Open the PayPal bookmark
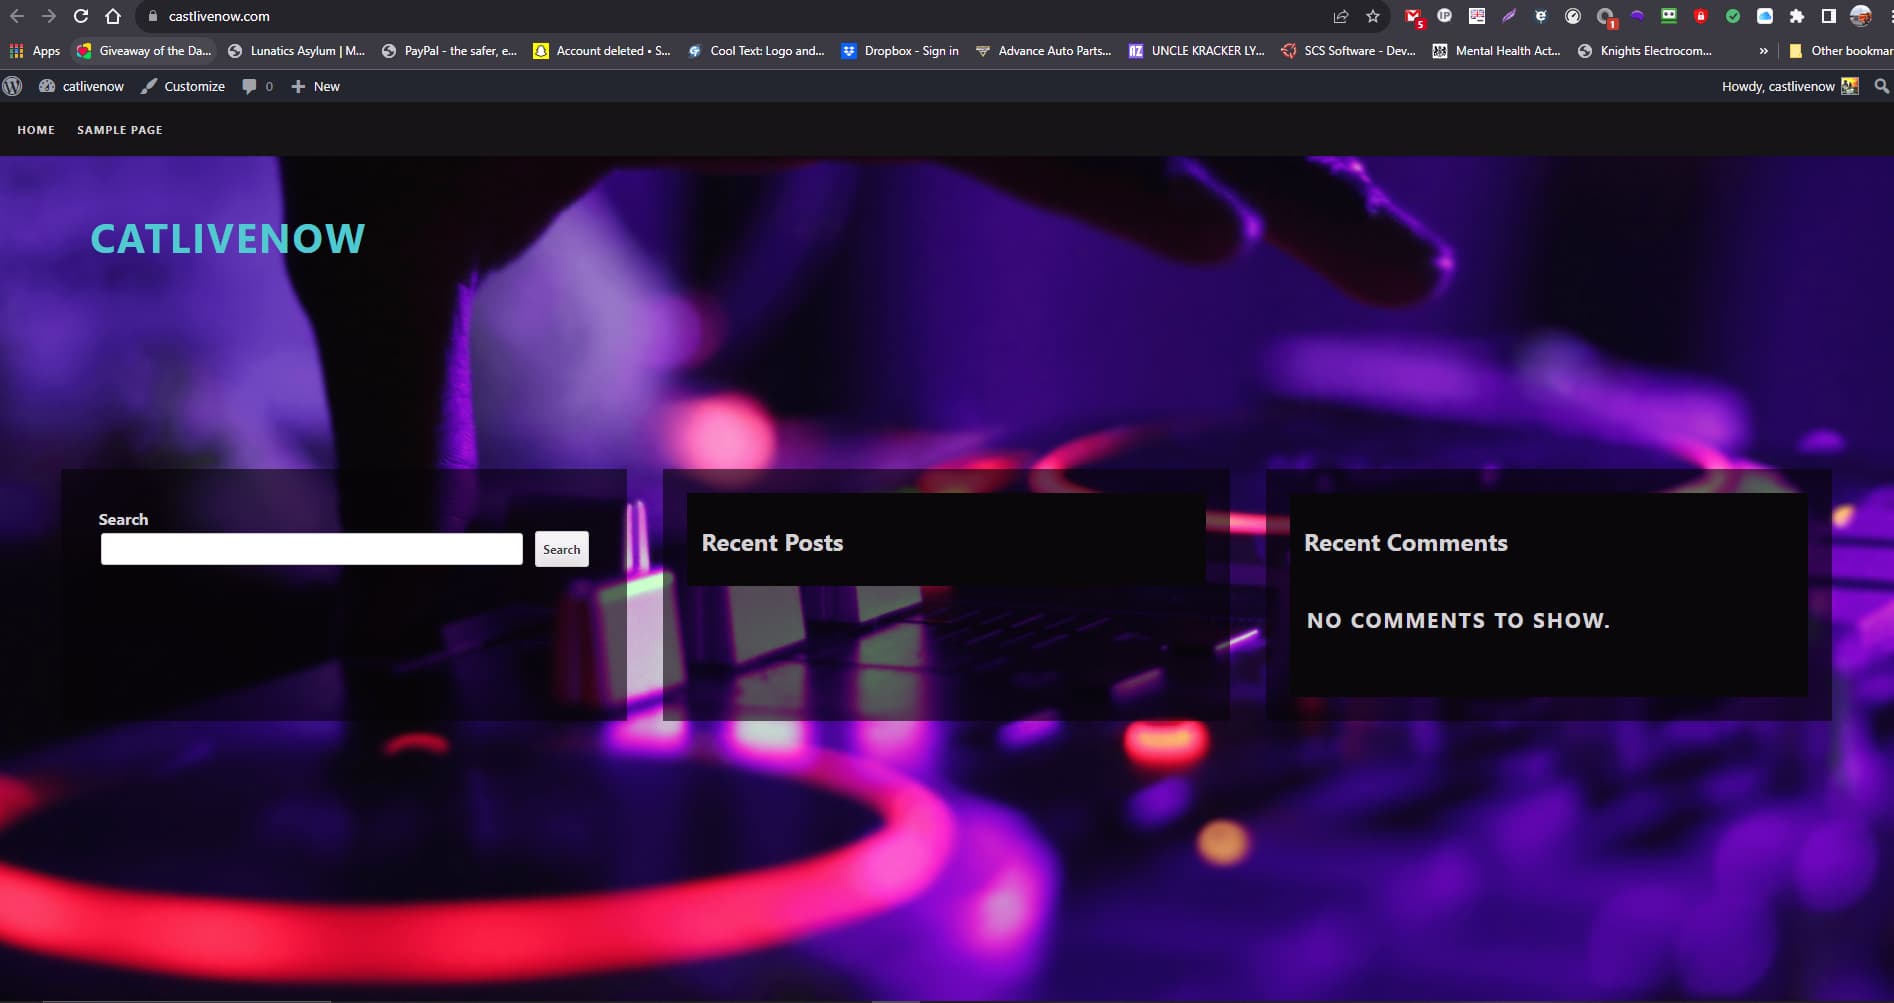The width and height of the screenshot is (1894, 1003). tap(450, 51)
